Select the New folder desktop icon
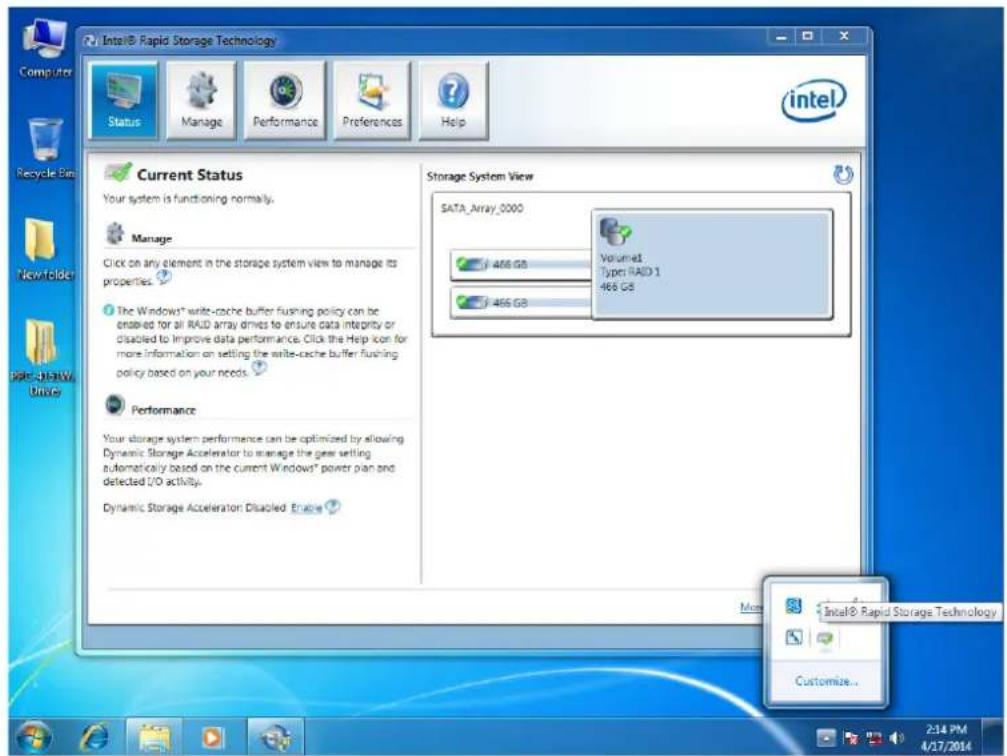Image resolution: width=1007 pixels, height=756 pixels. (x=45, y=249)
